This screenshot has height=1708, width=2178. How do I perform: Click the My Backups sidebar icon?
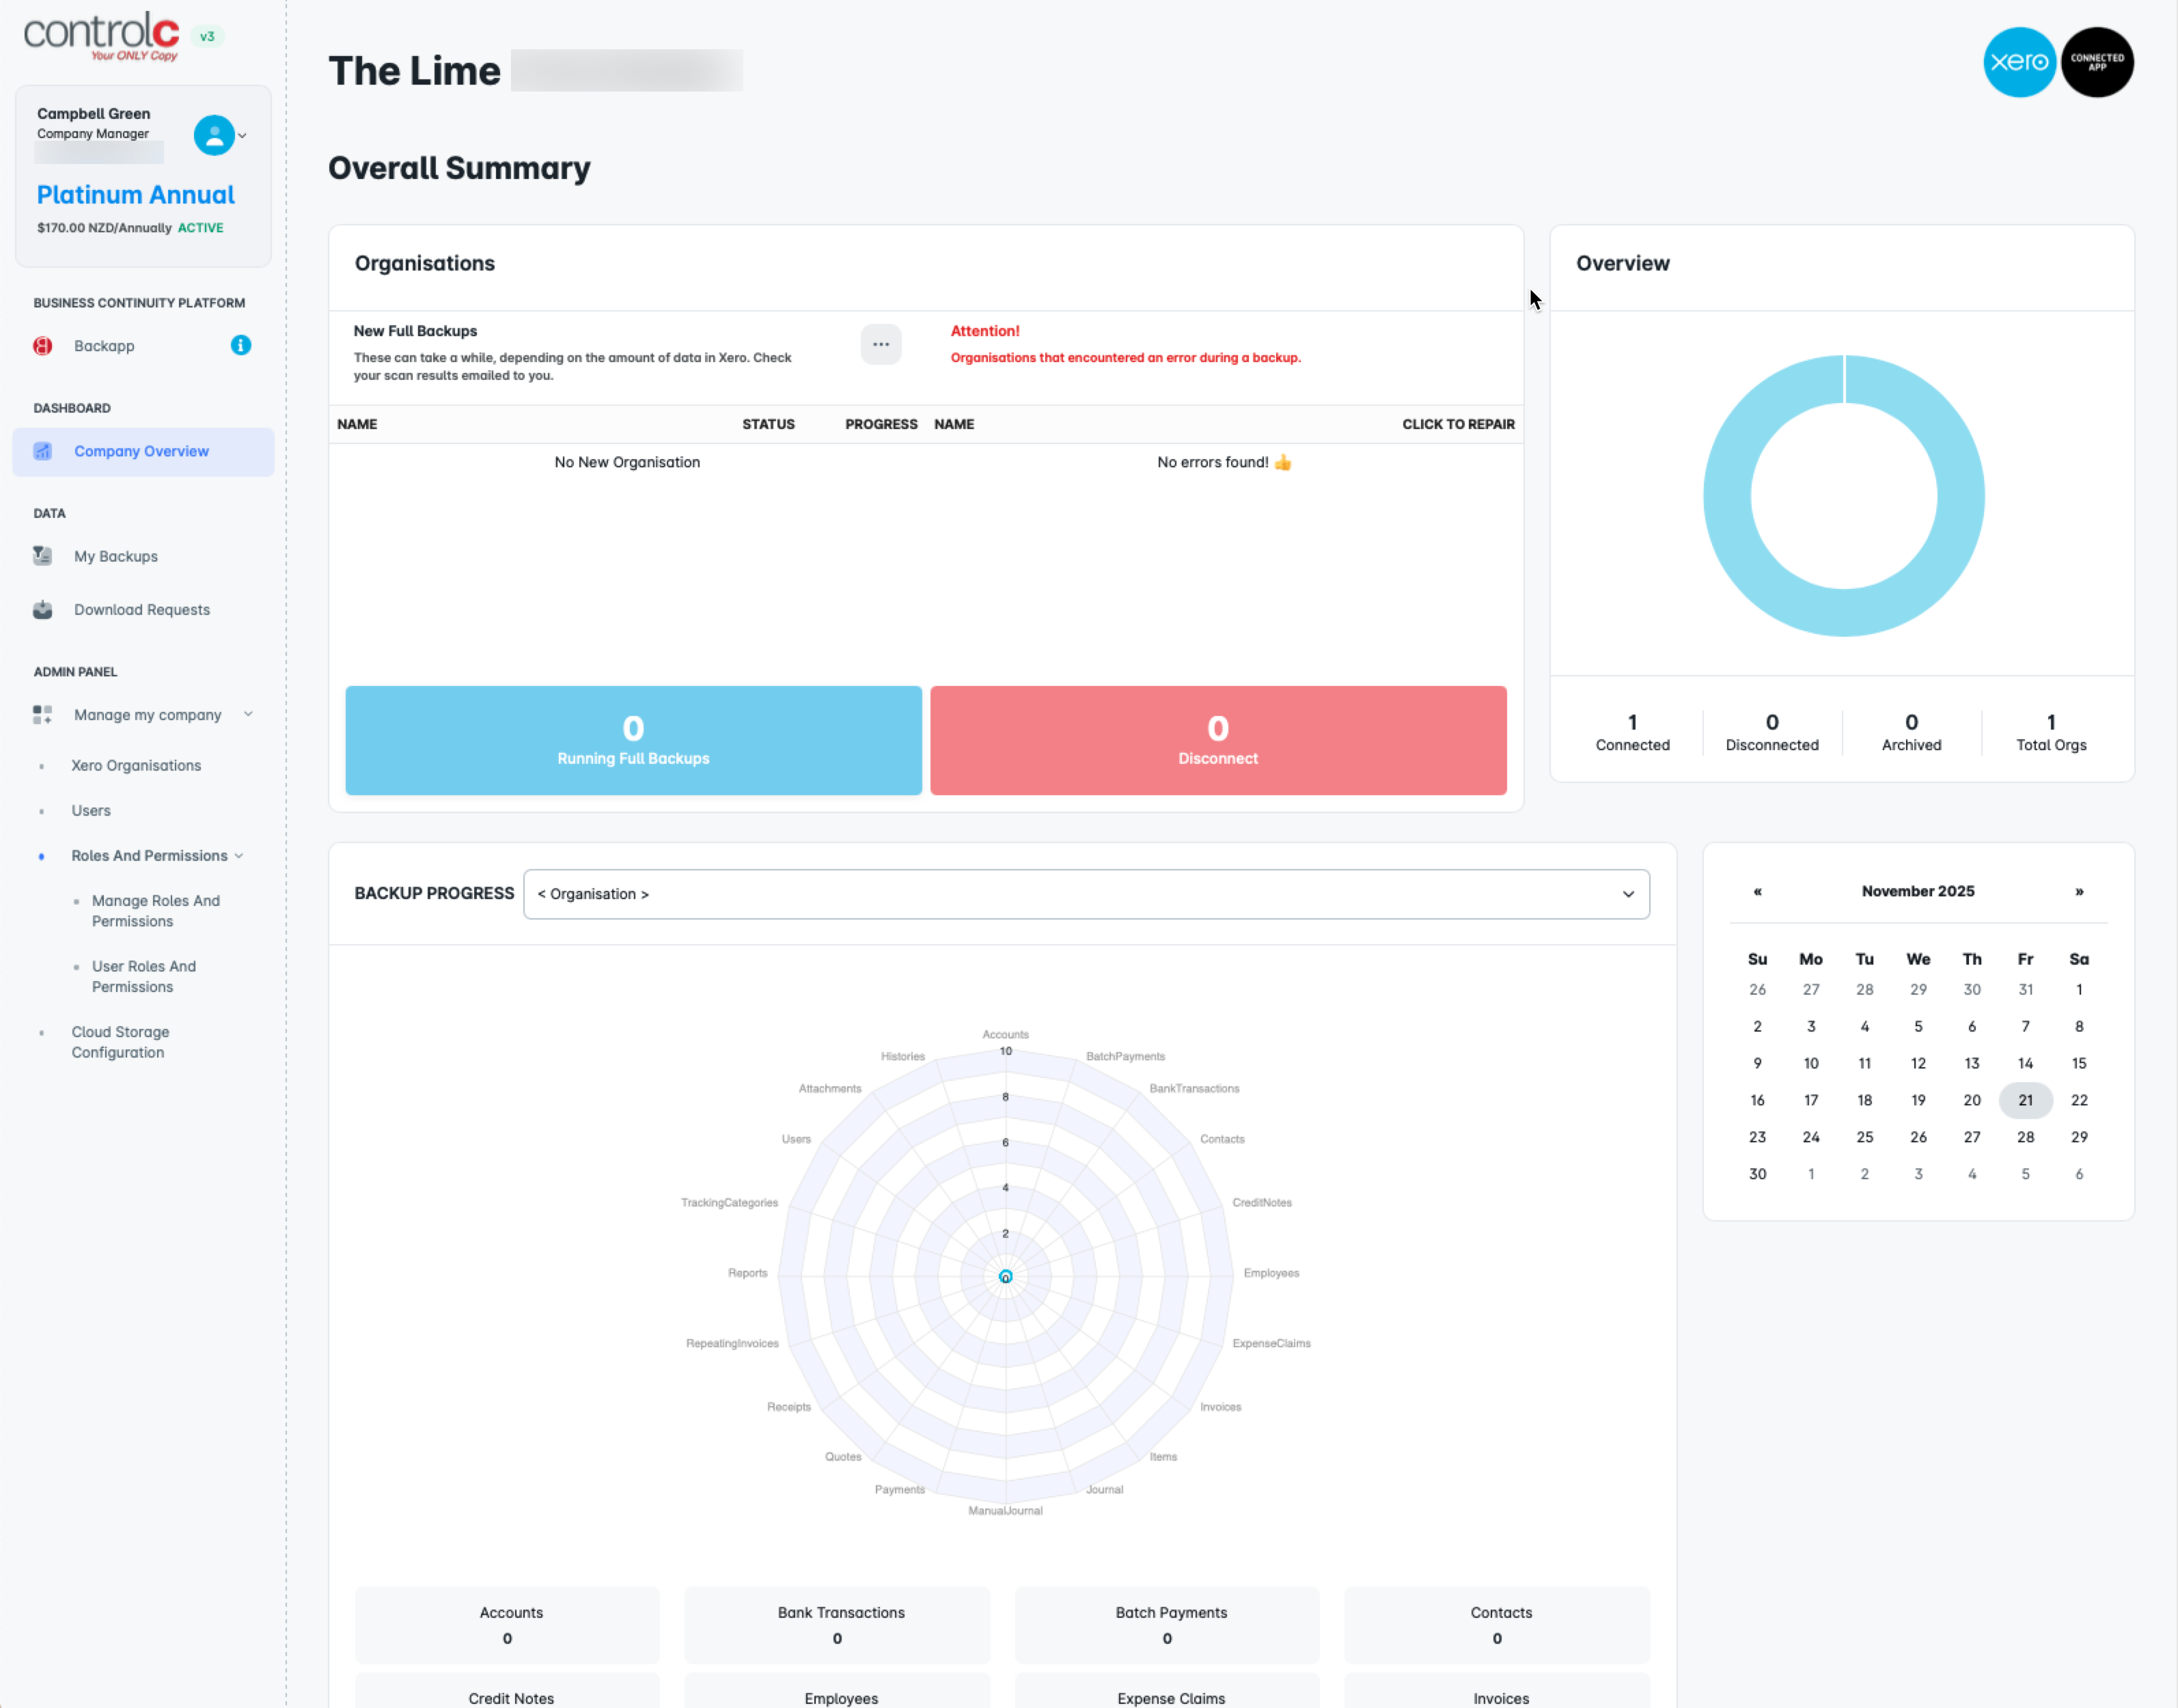click(42, 556)
